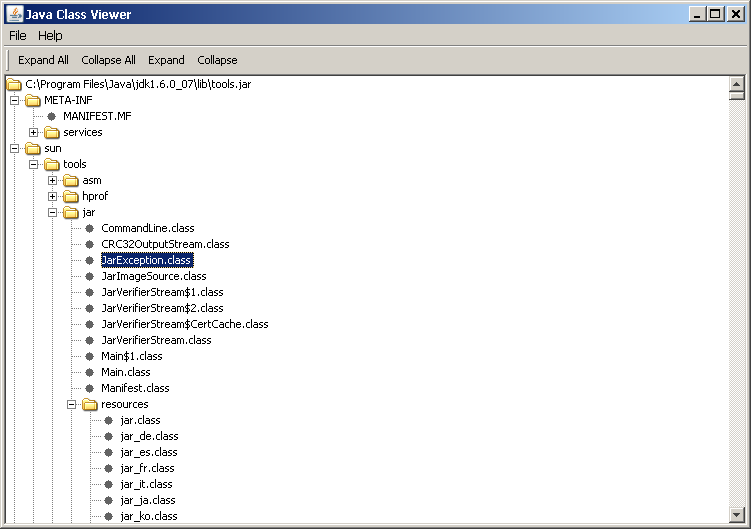Click the jar folder icon
The height and width of the screenshot is (529, 751).
(x=71, y=212)
